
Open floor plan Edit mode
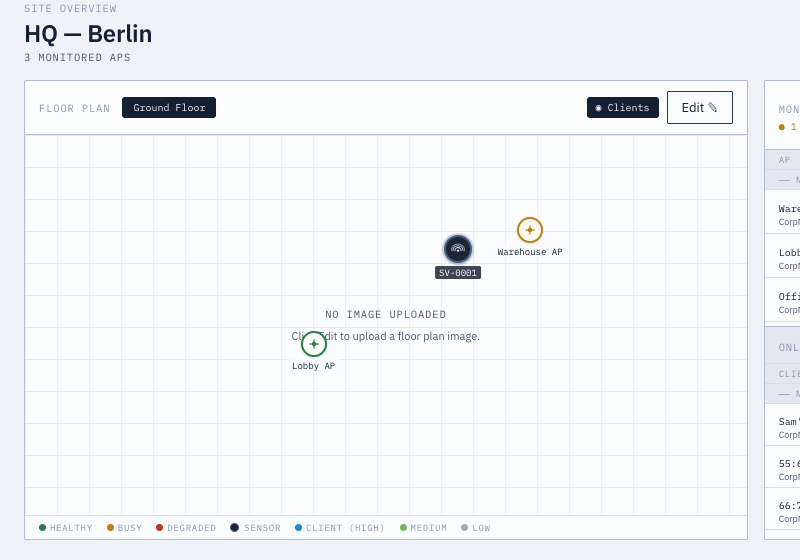[x=699, y=108]
